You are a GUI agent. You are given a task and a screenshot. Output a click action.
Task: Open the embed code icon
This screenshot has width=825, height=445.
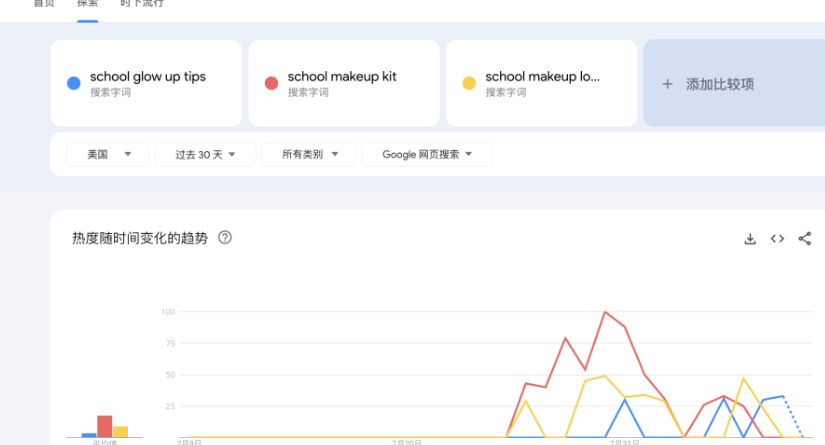(x=777, y=238)
